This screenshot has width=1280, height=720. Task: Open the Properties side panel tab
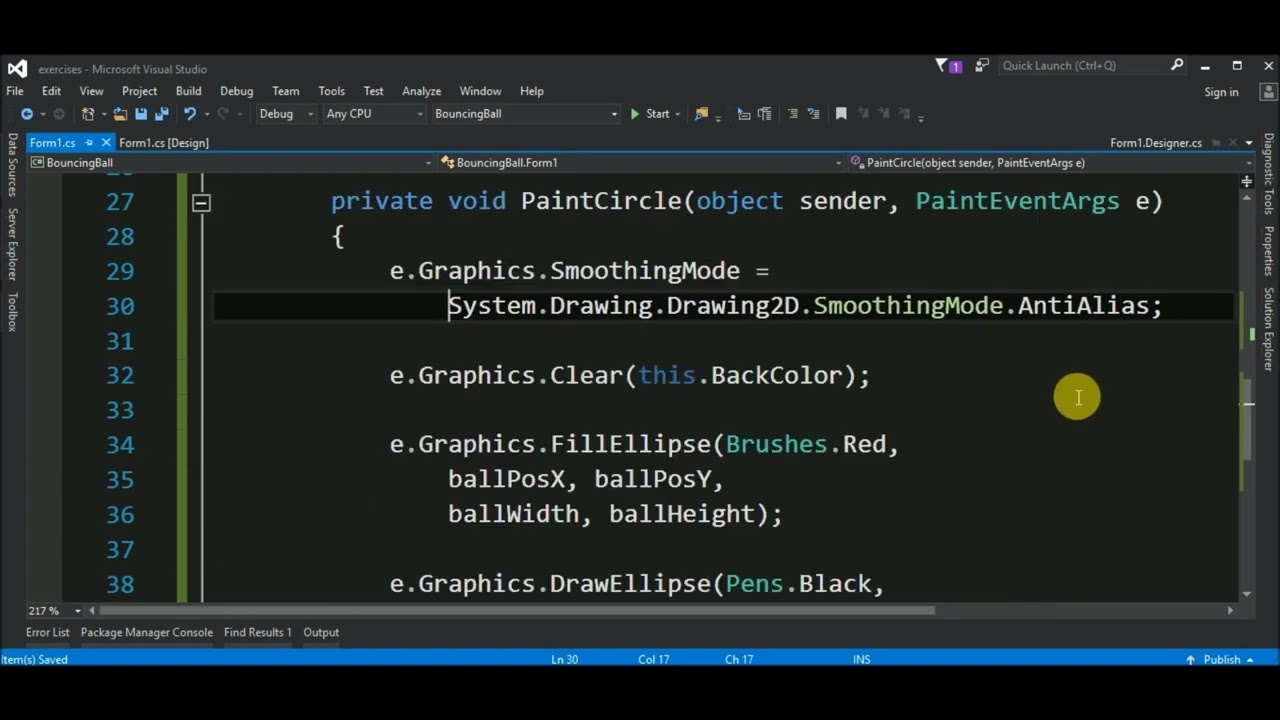(1268, 252)
